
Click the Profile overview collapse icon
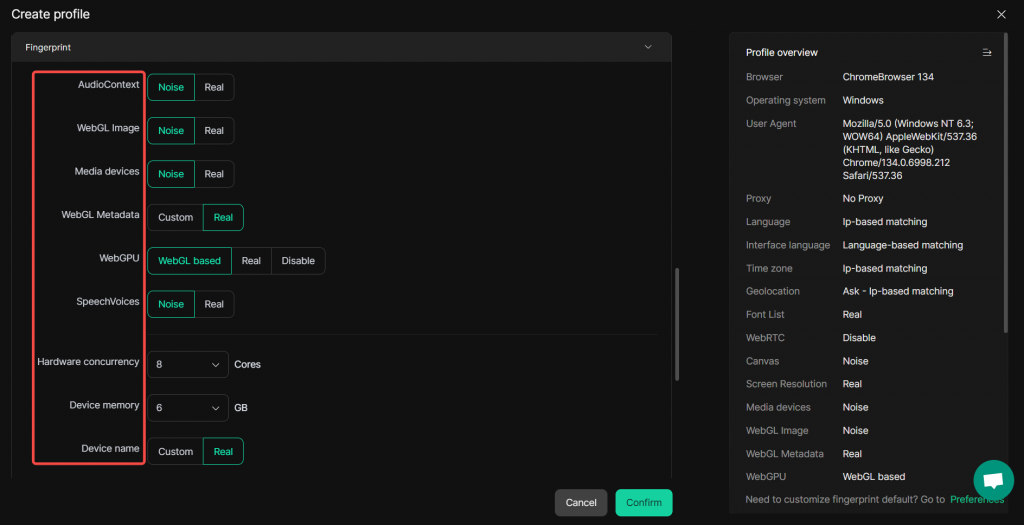click(x=987, y=52)
